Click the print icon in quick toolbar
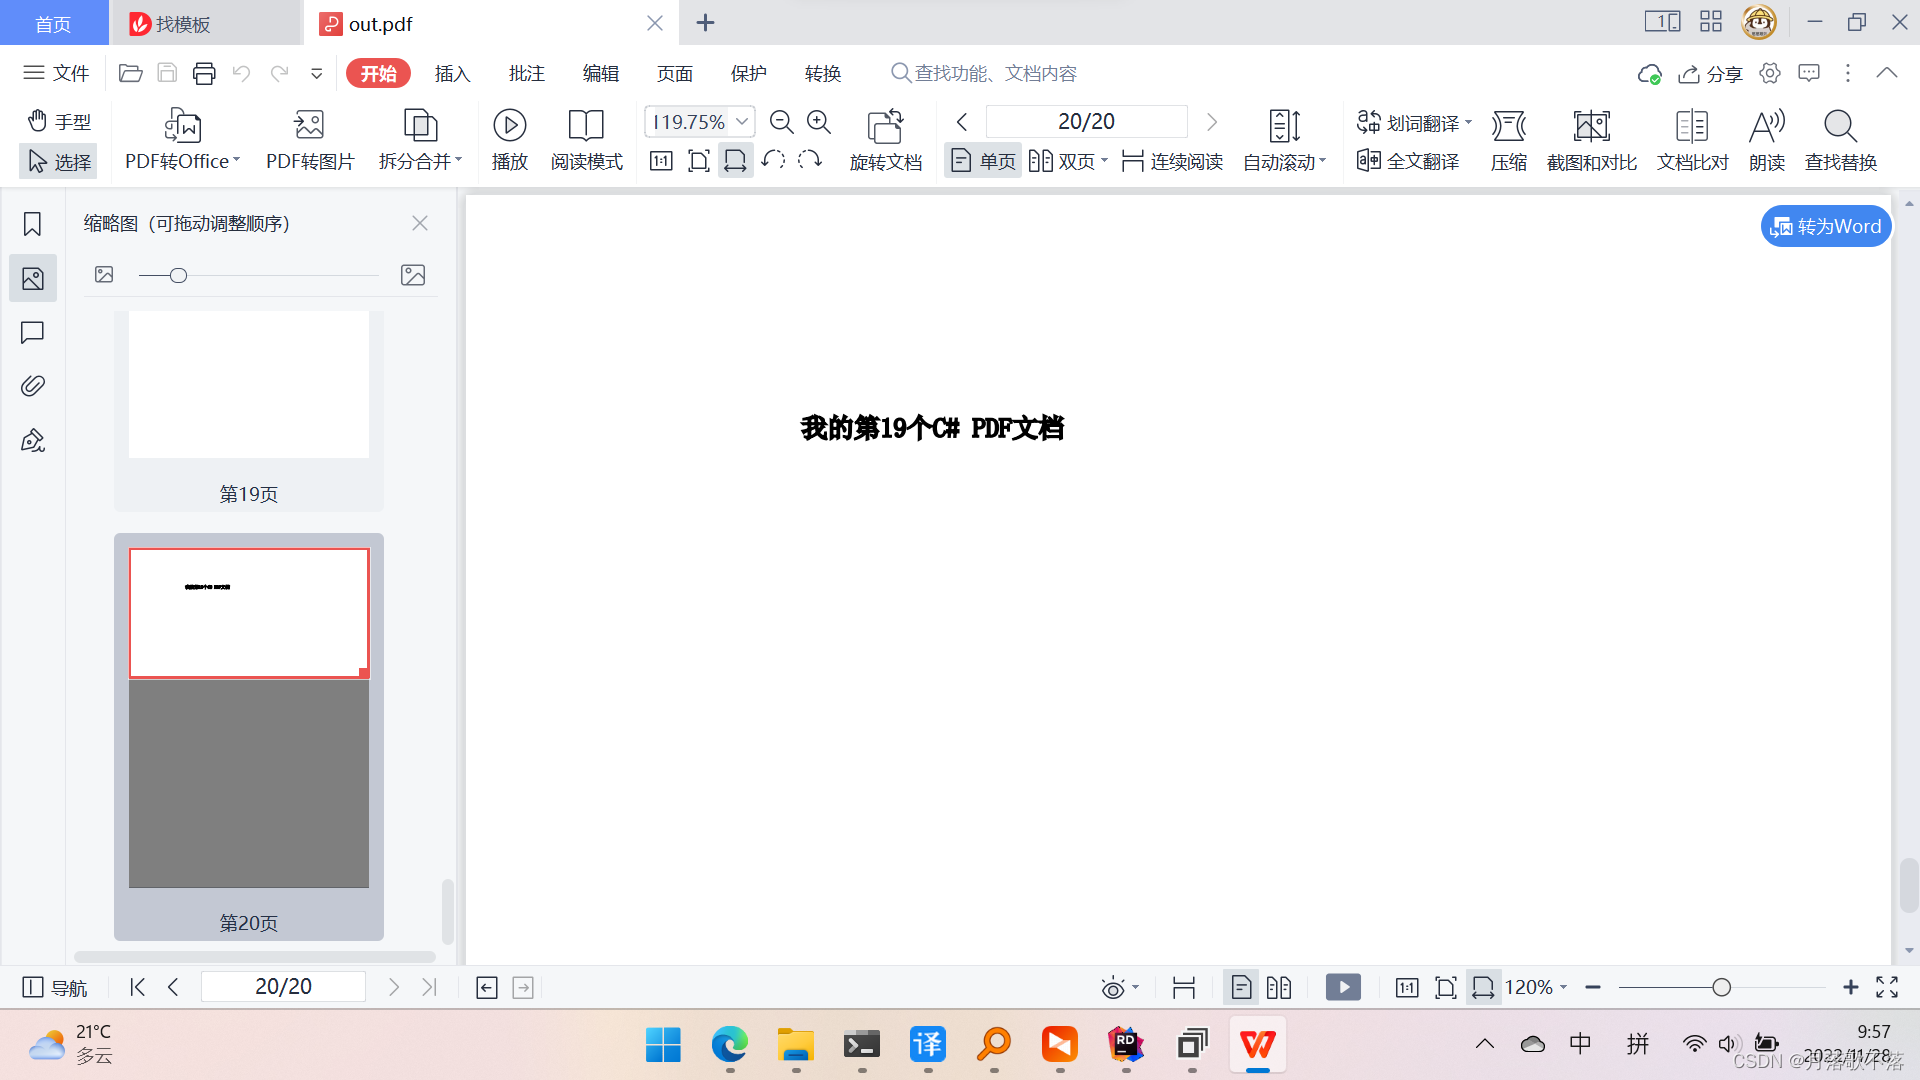Image resolution: width=1920 pixels, height=1080 pixels. pyautogui.click(x=204, y=73)
